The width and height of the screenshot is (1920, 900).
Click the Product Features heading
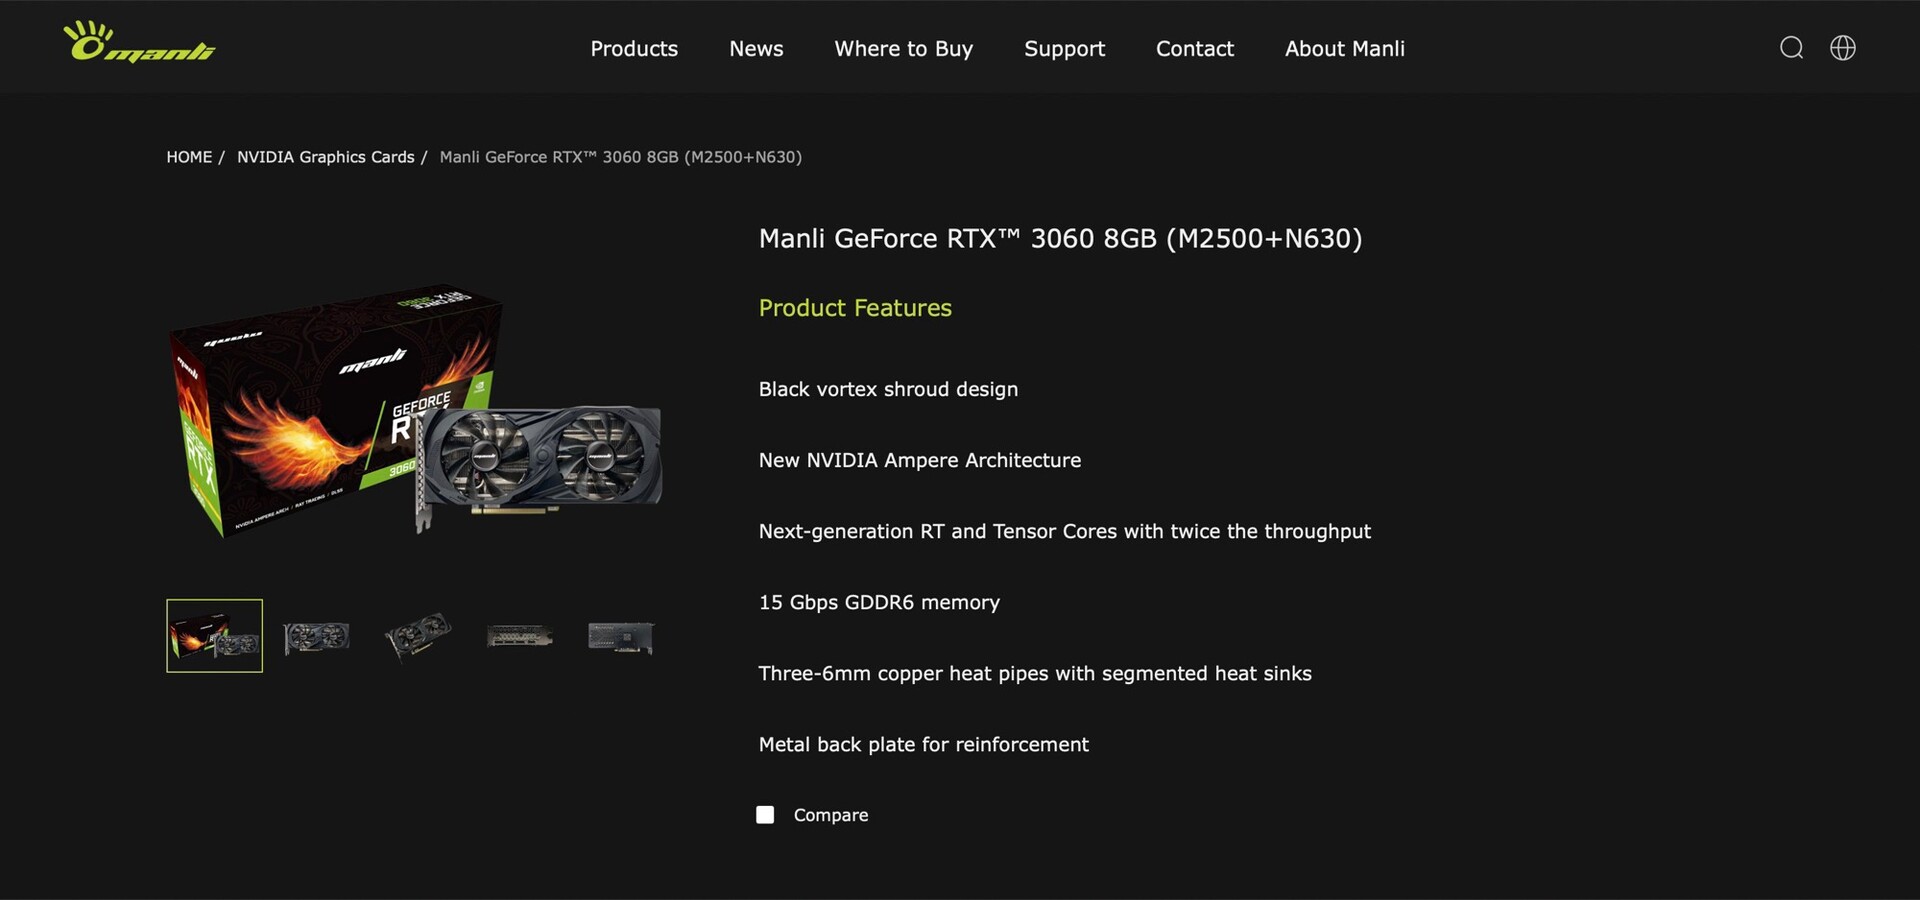[855, 308]
